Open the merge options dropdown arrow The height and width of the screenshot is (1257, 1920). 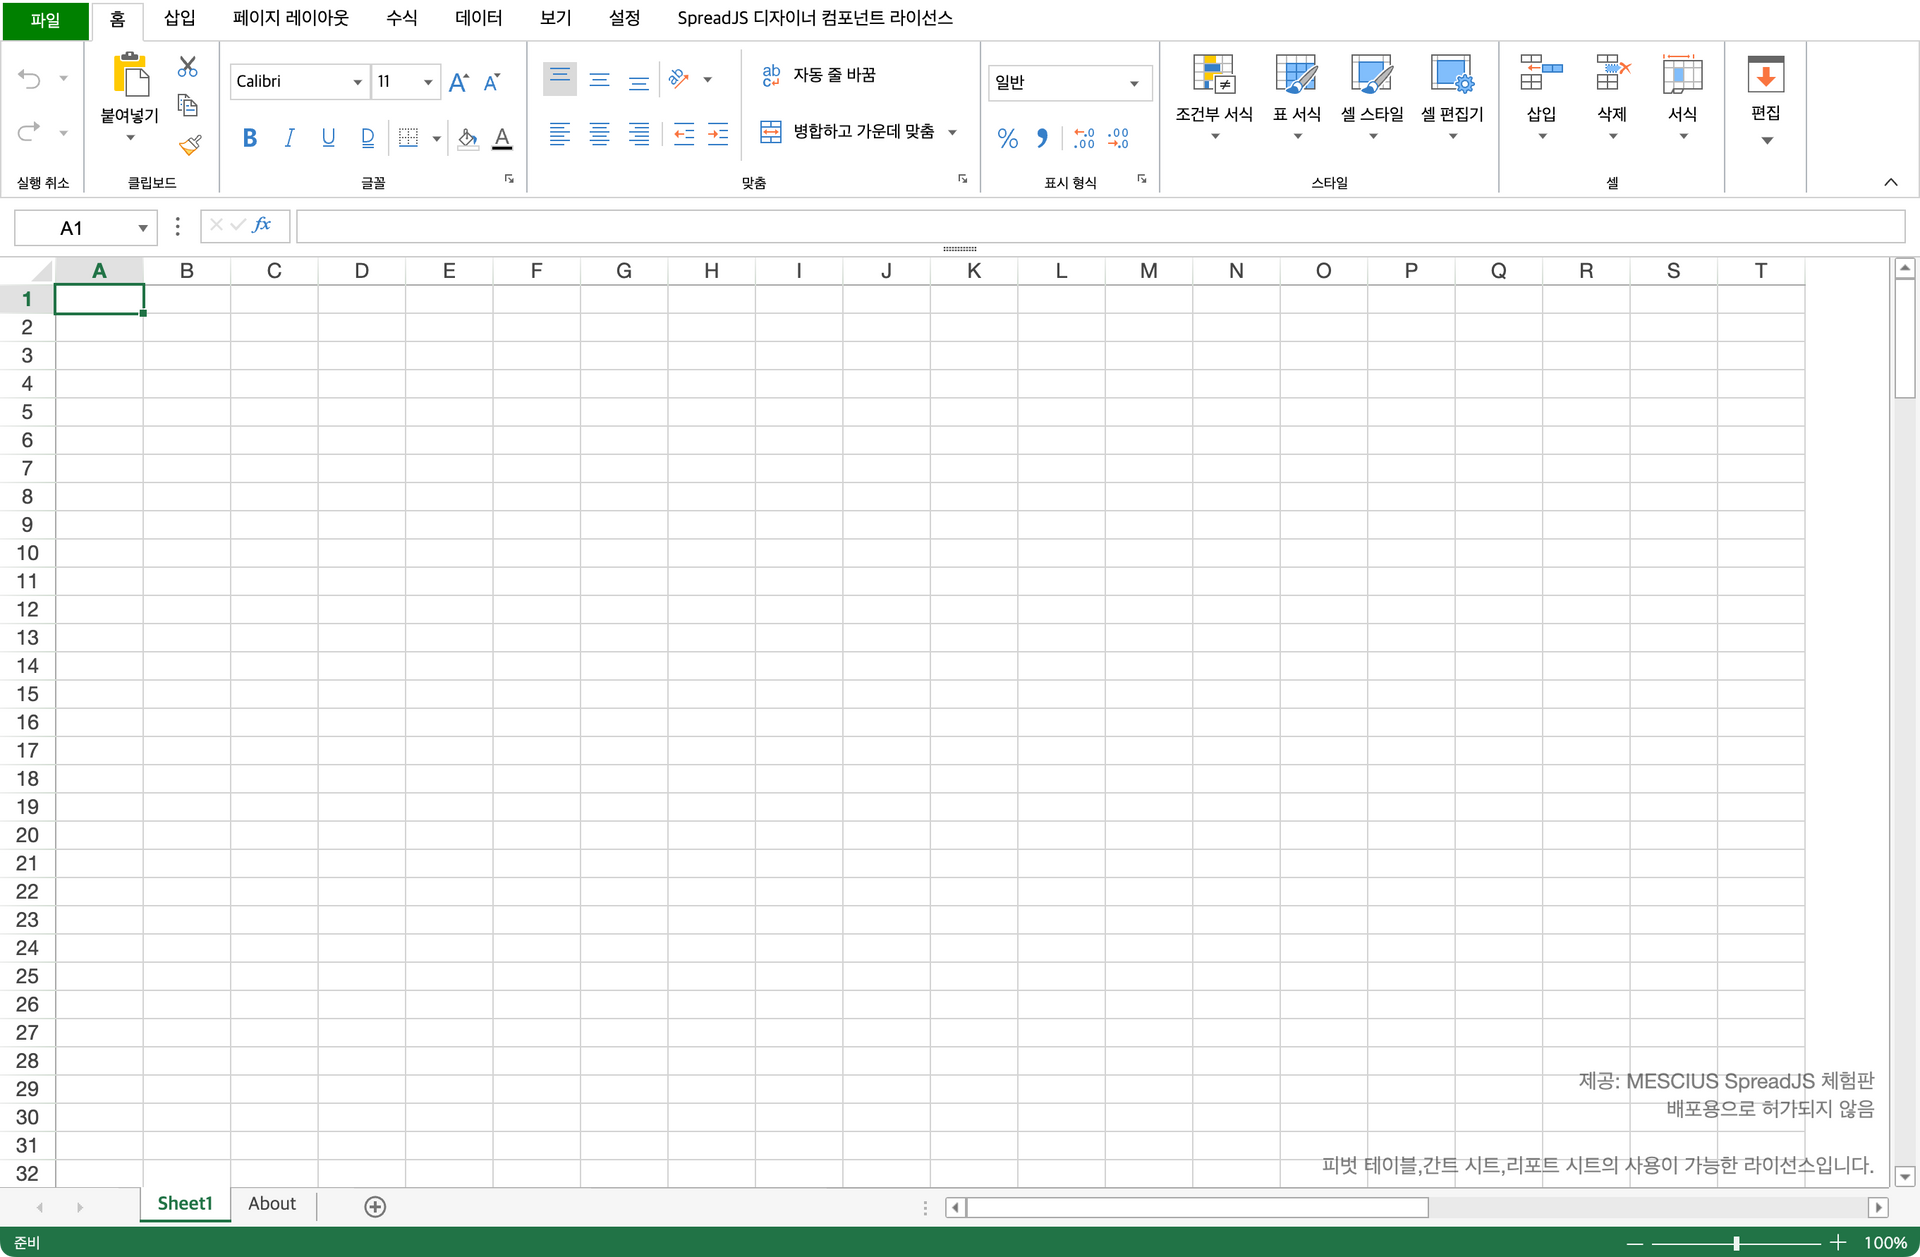[952, 132]
